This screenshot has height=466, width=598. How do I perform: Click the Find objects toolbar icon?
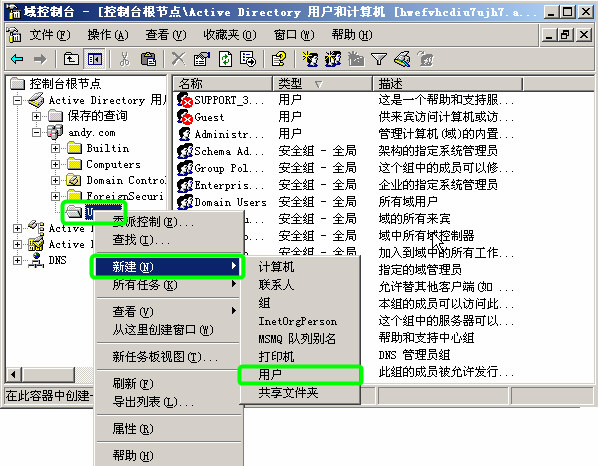(x=402, y=59)
